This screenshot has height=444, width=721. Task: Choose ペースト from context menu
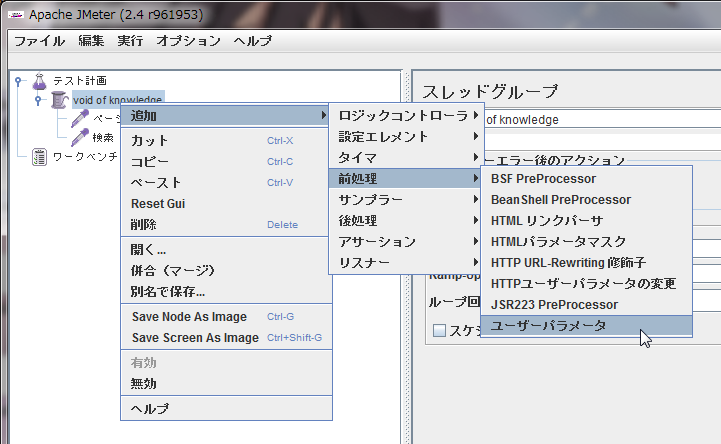coord(225,182)
